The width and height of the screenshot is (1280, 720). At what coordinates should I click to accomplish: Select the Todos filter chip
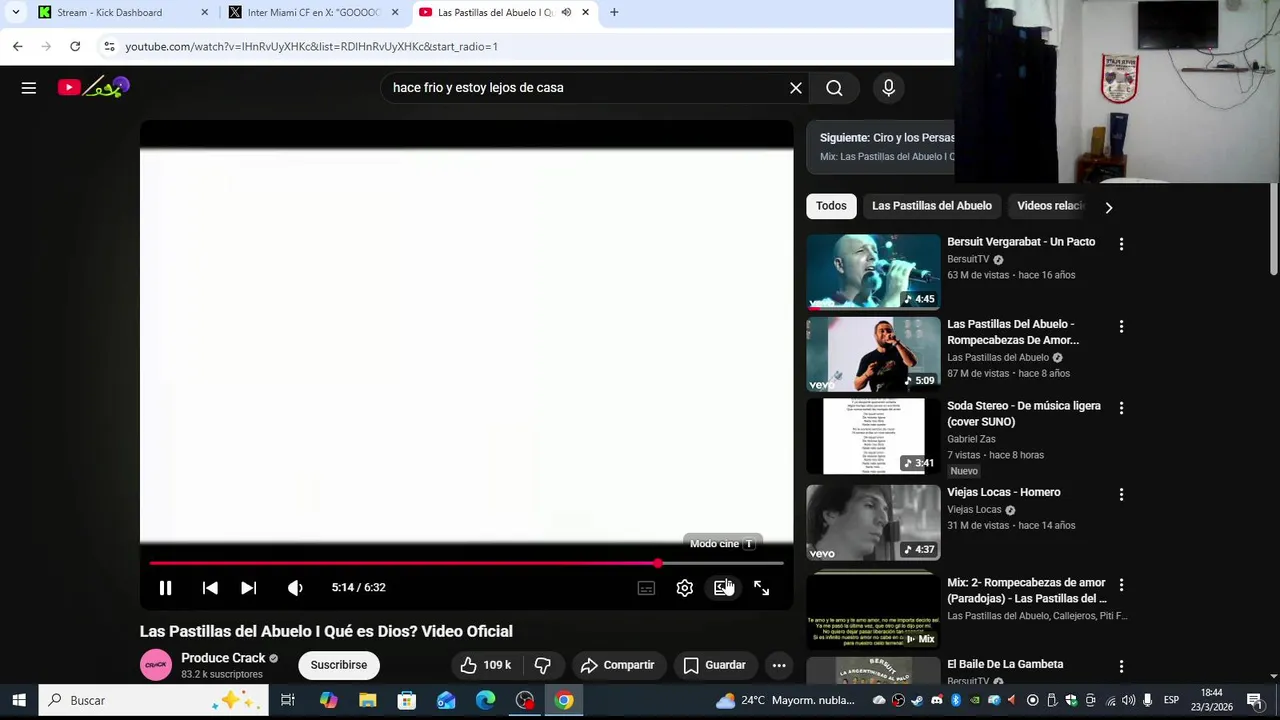831,206
